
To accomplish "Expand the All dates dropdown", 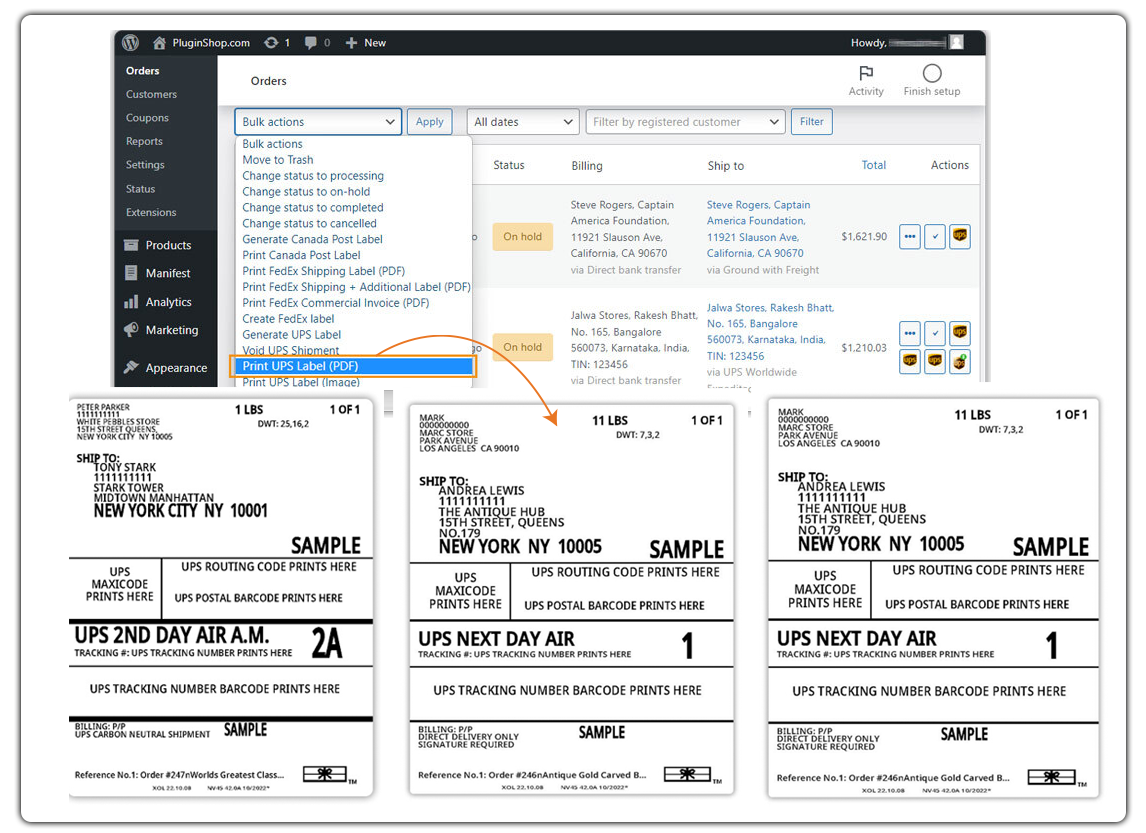I will [x=522, y=120].
